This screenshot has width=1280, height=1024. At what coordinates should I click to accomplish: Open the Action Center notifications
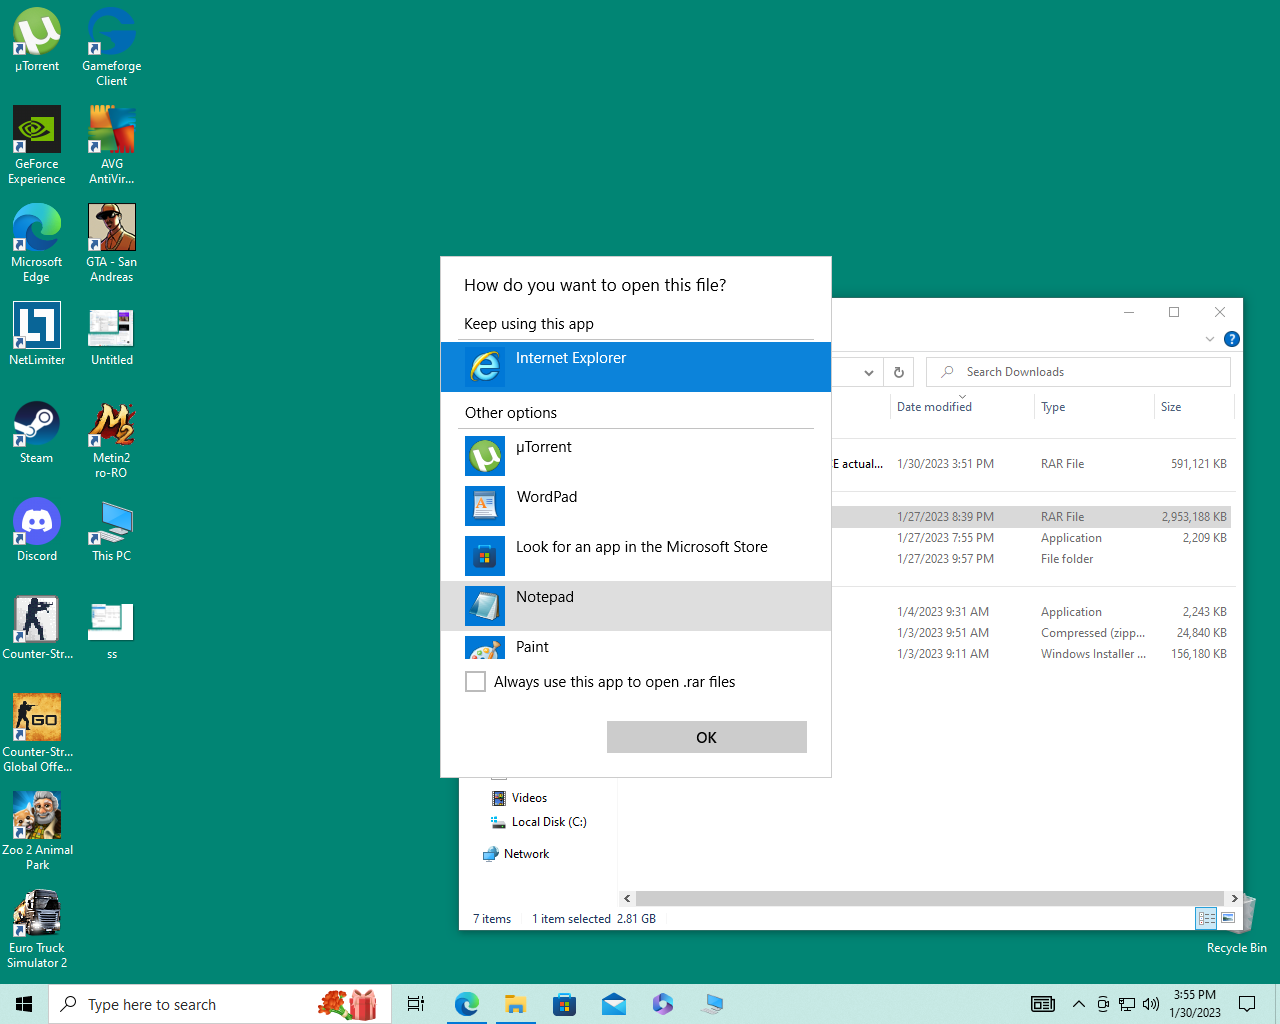(x=1247, y=1004)
